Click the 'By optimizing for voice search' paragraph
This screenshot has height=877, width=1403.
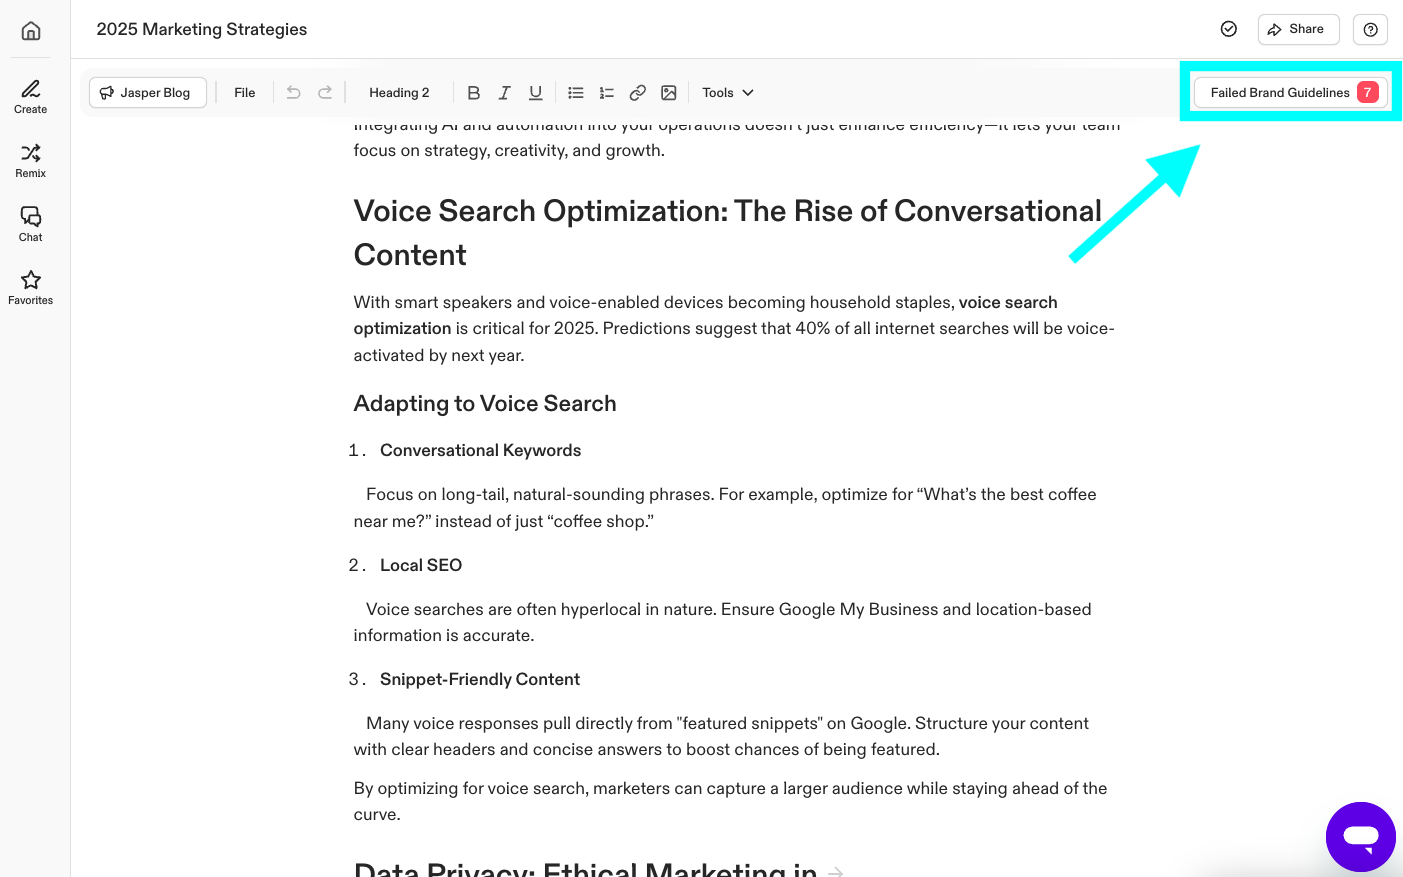(730, 801)
